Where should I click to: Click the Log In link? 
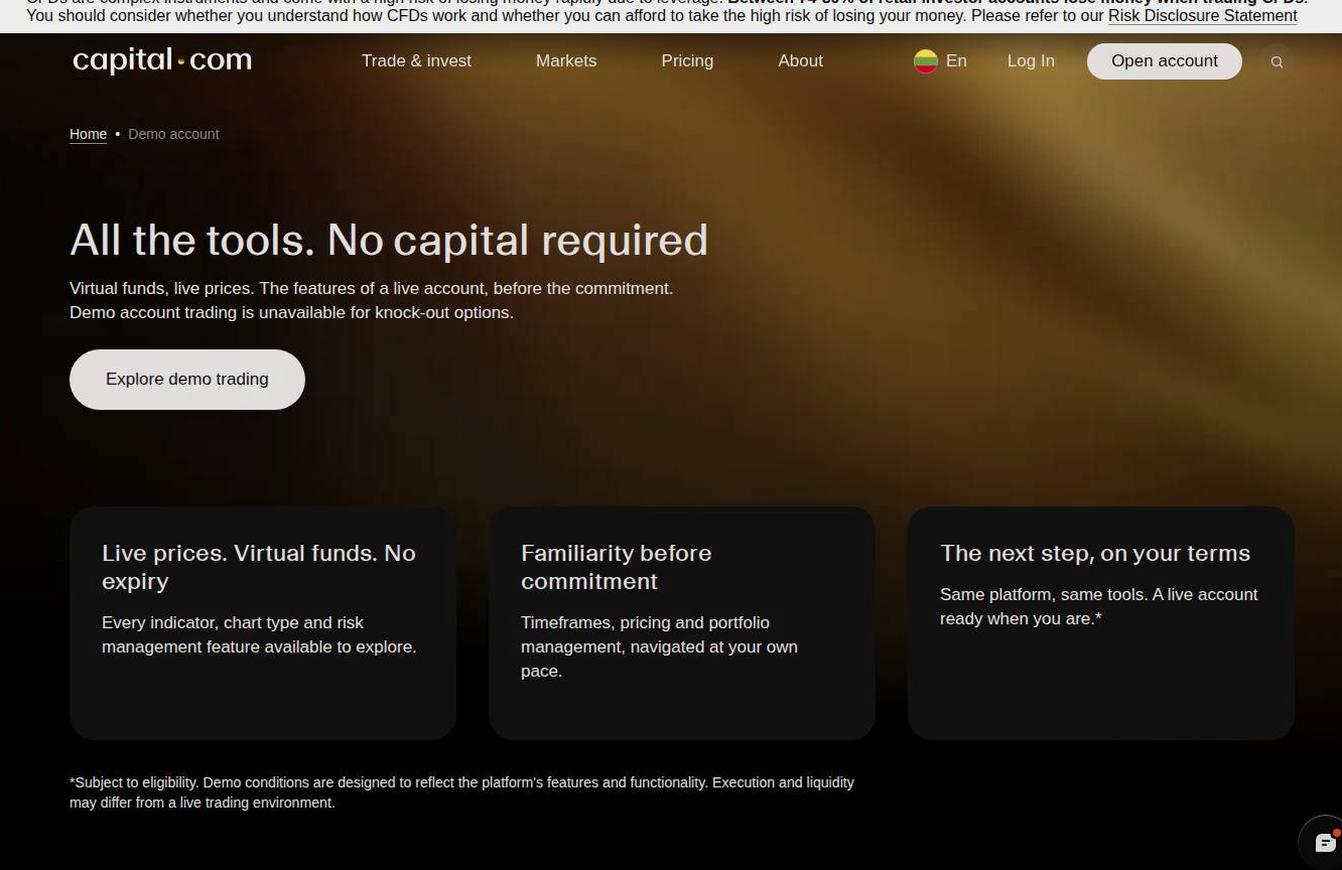[x=1030, y=61]
